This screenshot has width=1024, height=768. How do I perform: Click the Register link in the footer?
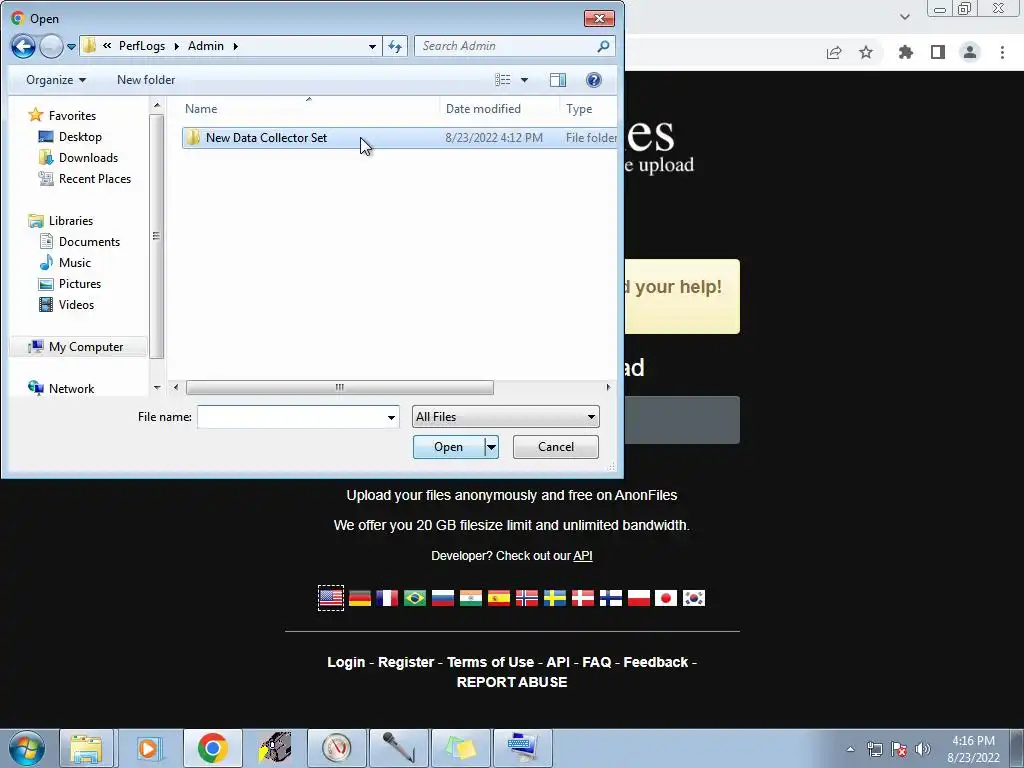click(406, 662)
